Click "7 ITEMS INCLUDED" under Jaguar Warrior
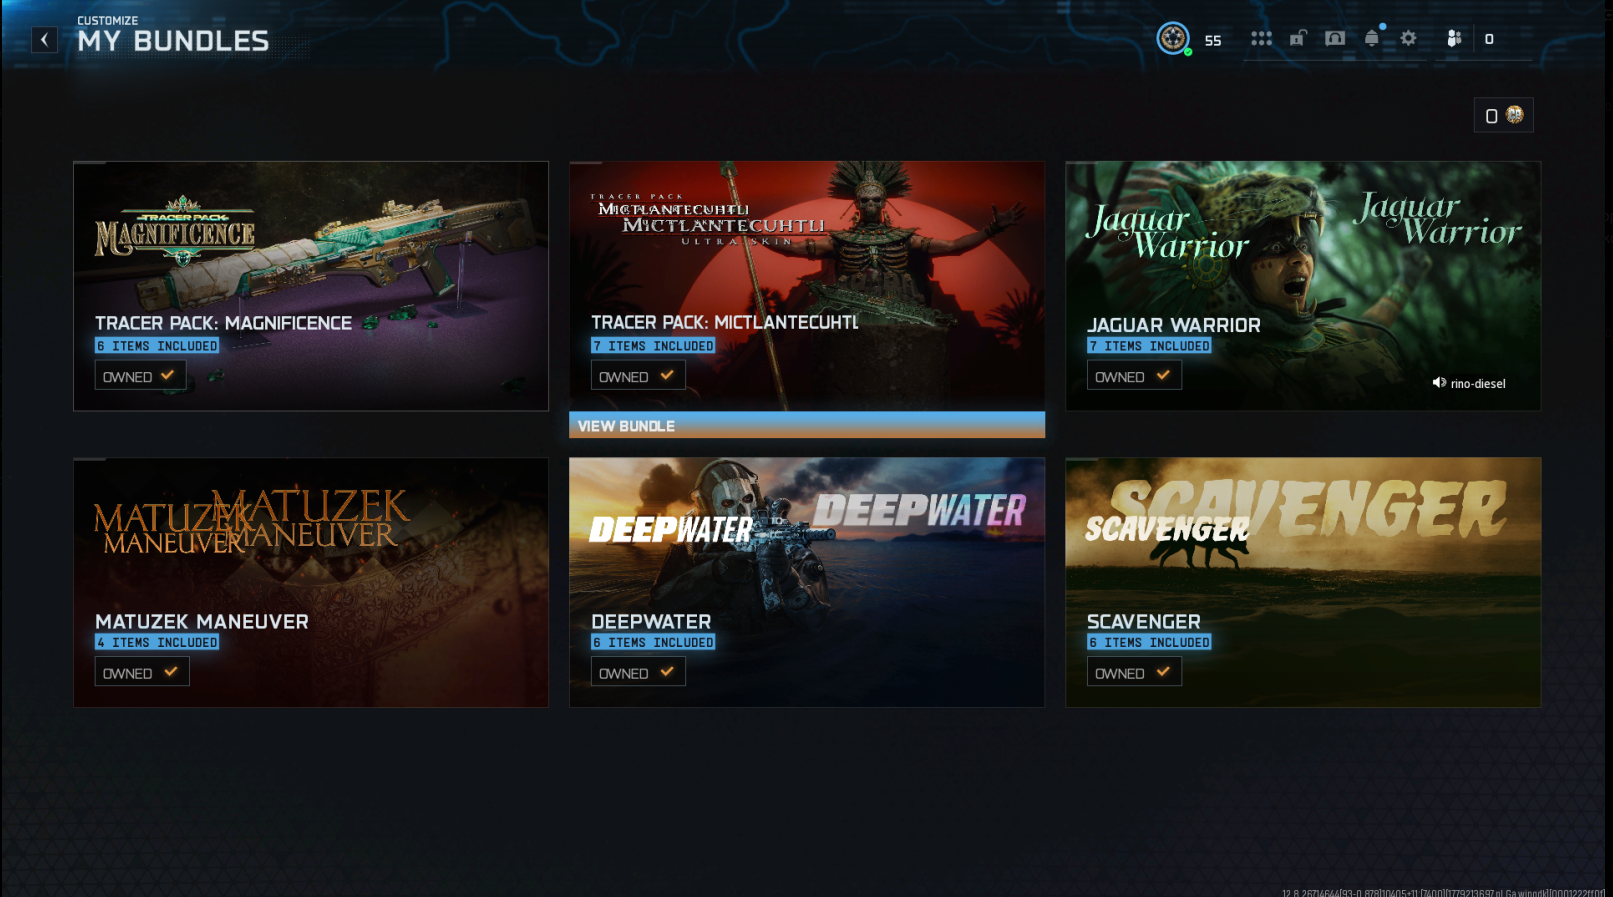The height and width of the screenshot is (897, 1613). tap(1149, 346)
